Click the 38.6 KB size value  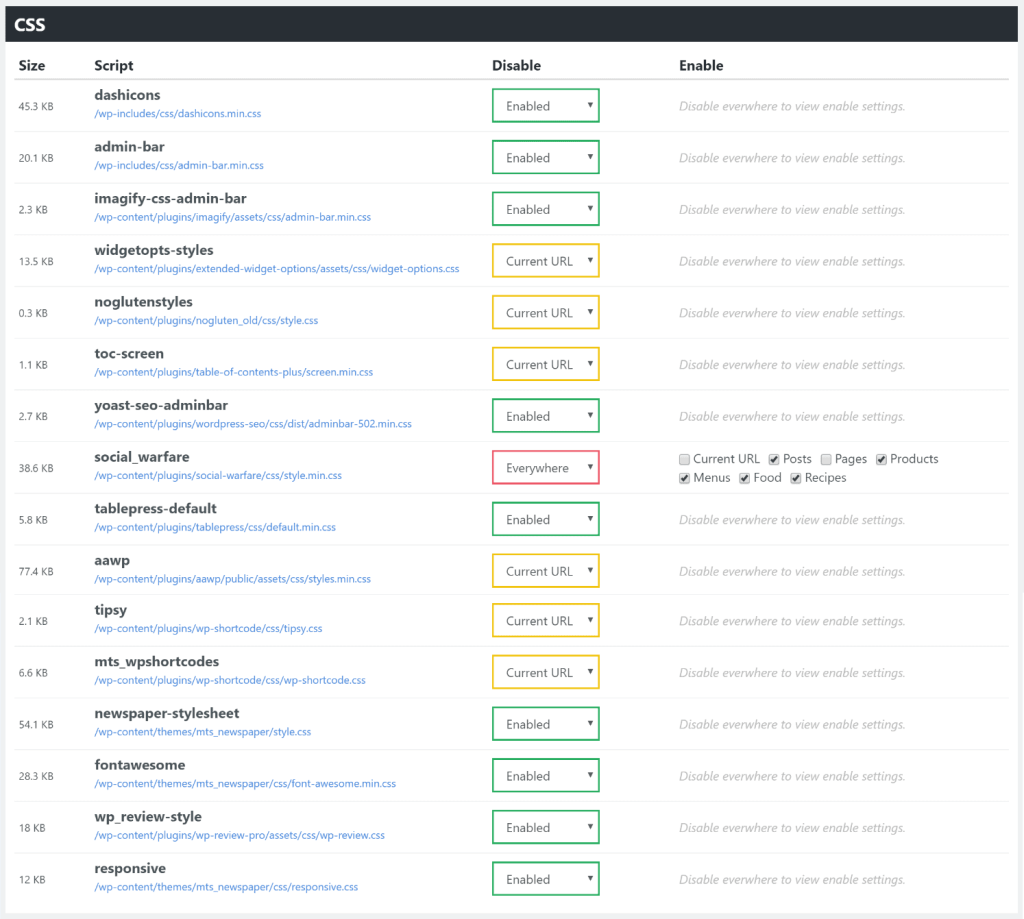point(36,468)
